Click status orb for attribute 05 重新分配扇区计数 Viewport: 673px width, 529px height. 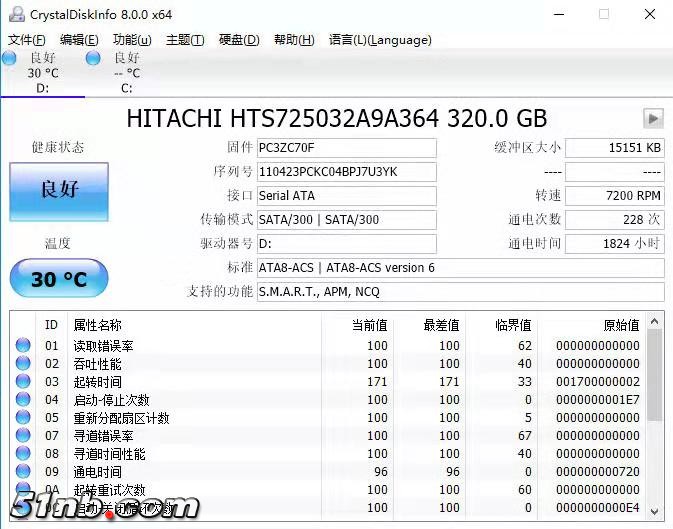click(x=23, y=417)
